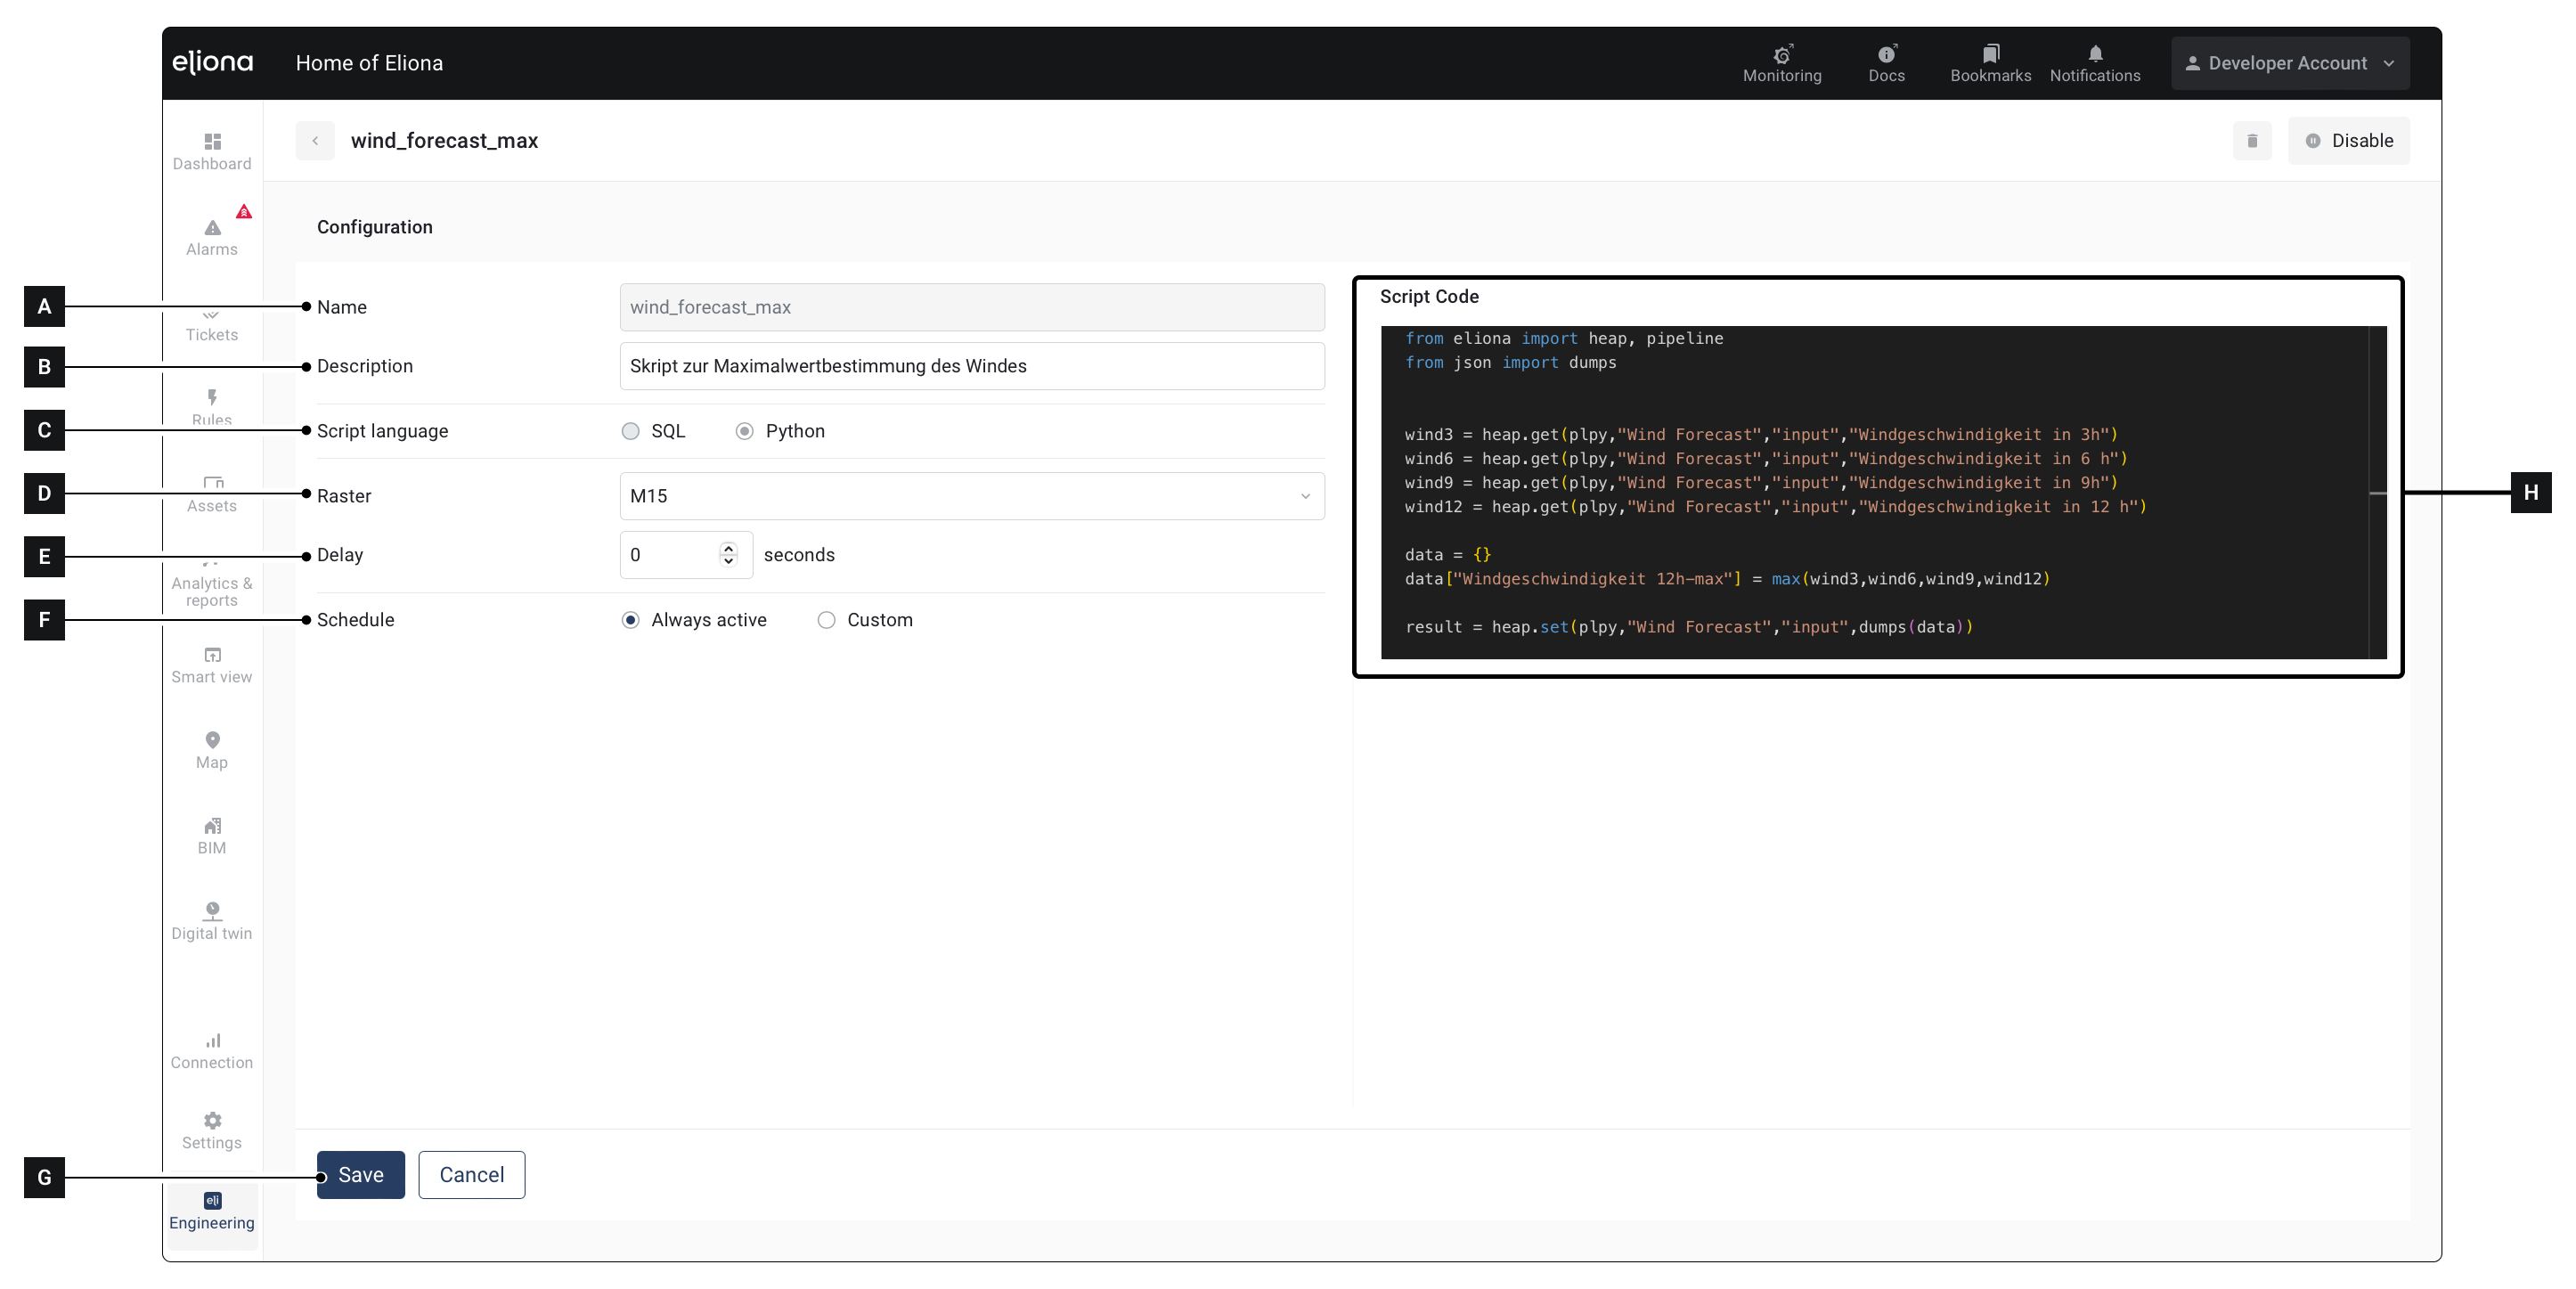Viewport: 2576px width, 1289px height.
Task: Go back with the left chevron button
Action: point(315,141)
